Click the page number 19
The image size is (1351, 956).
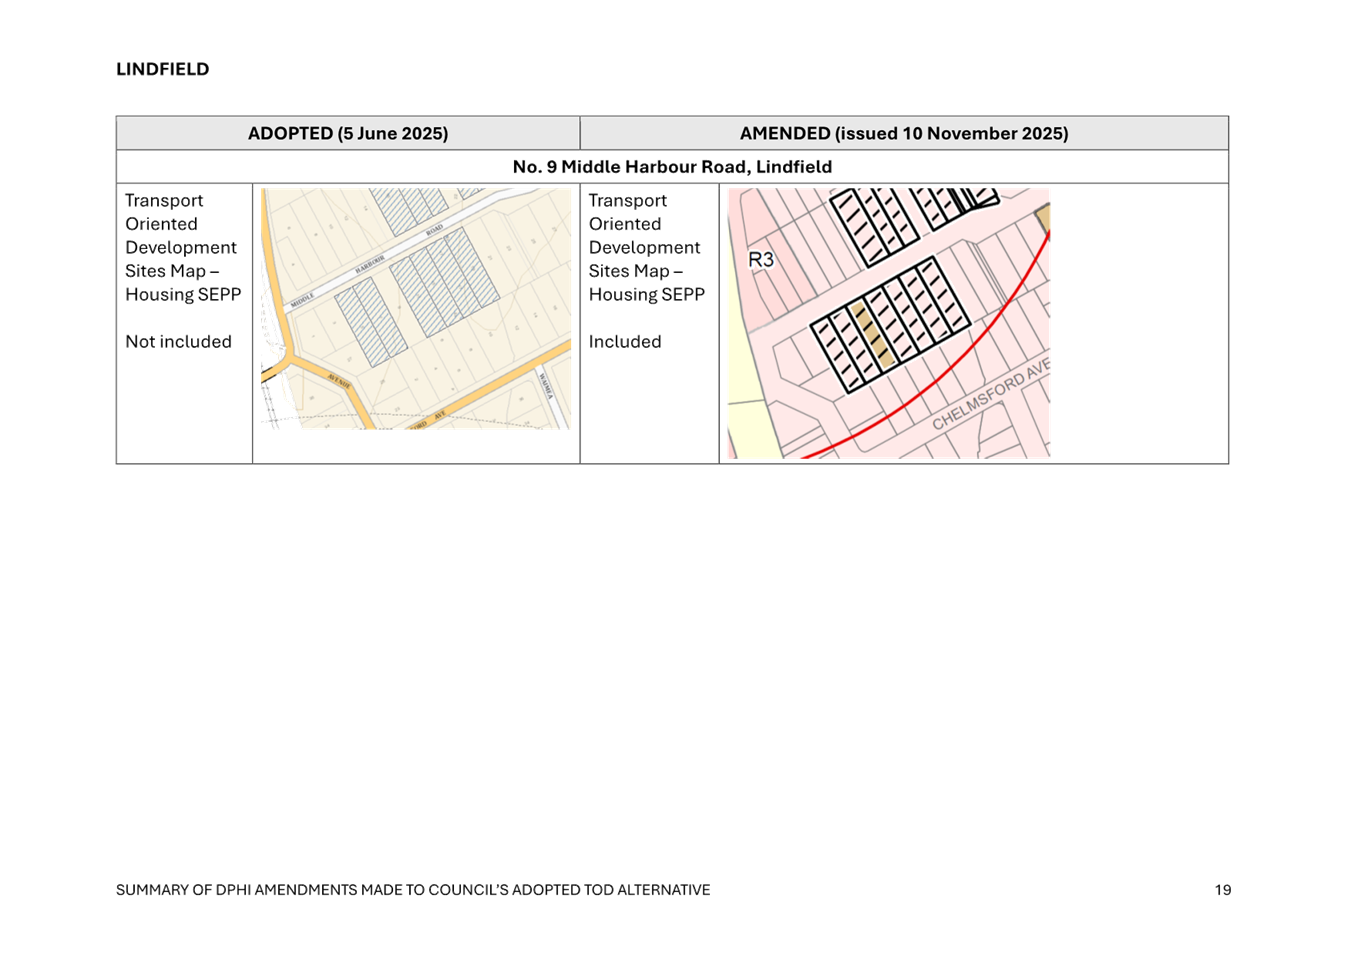tap(1222, 890)
